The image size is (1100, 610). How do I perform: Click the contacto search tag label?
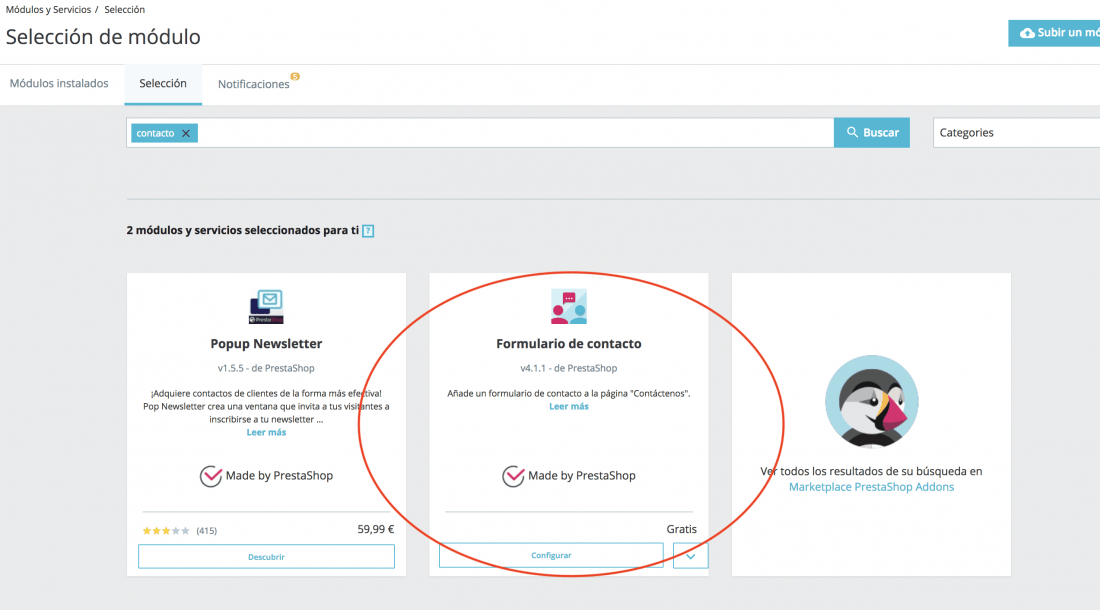pyautogui.click(x=155, y=133)
